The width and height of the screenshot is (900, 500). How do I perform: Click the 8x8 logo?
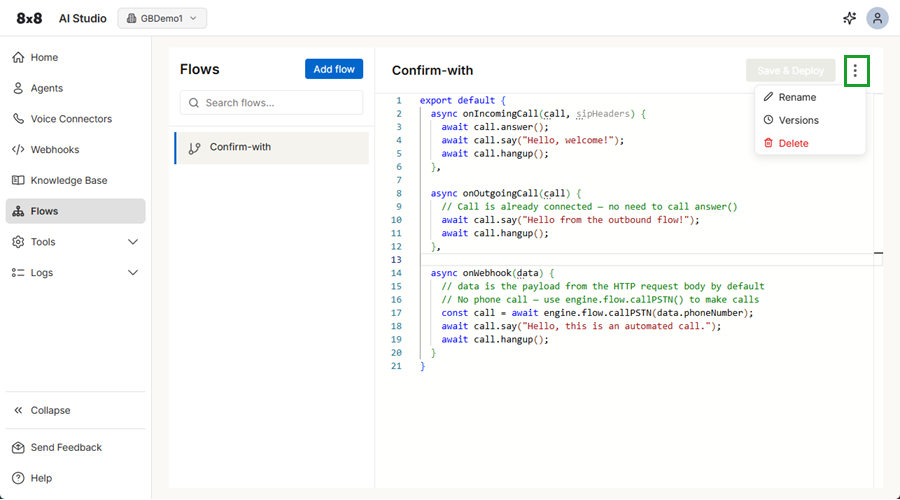click(x=29, y=18)
